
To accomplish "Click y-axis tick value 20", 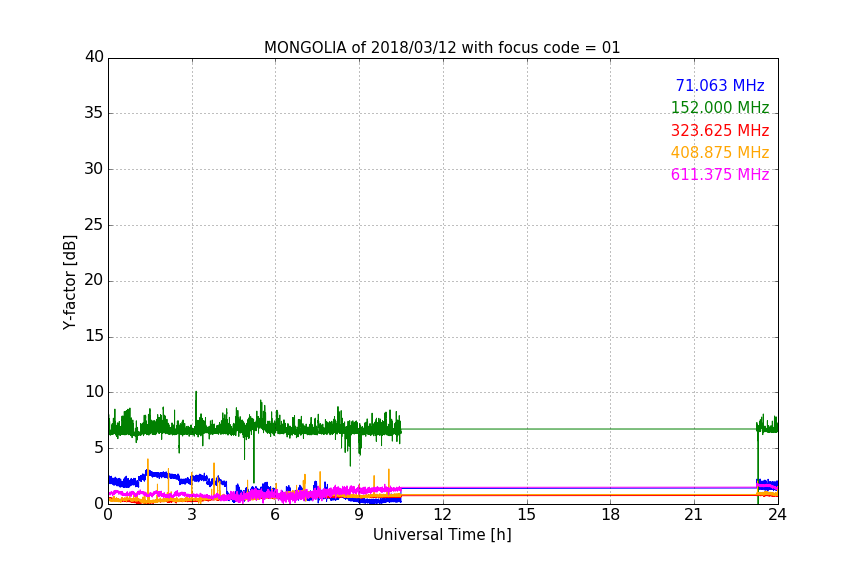I will coord(94,280).
